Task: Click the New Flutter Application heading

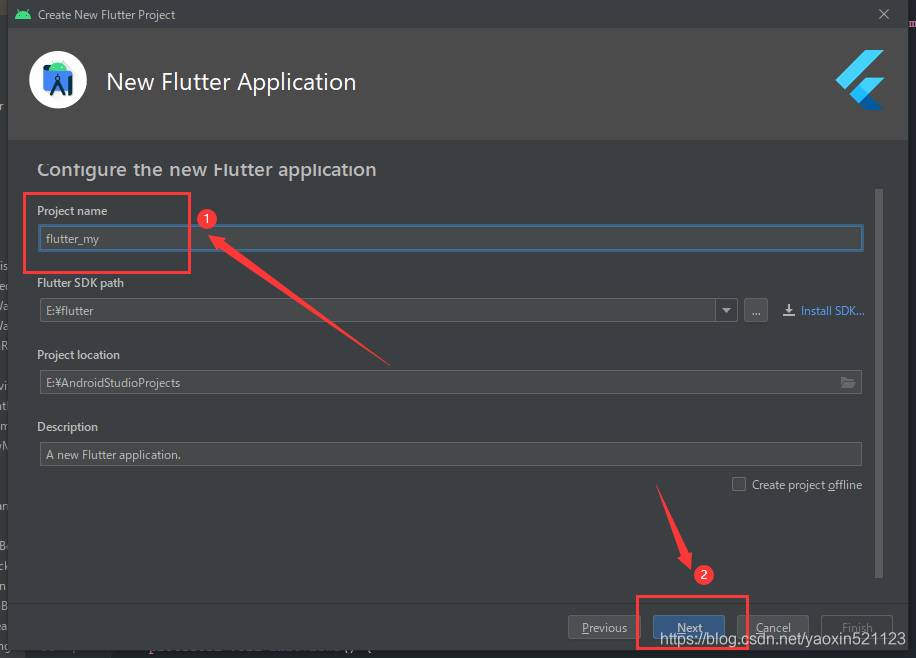Action: pyautogui.click(x=231, y=82)
